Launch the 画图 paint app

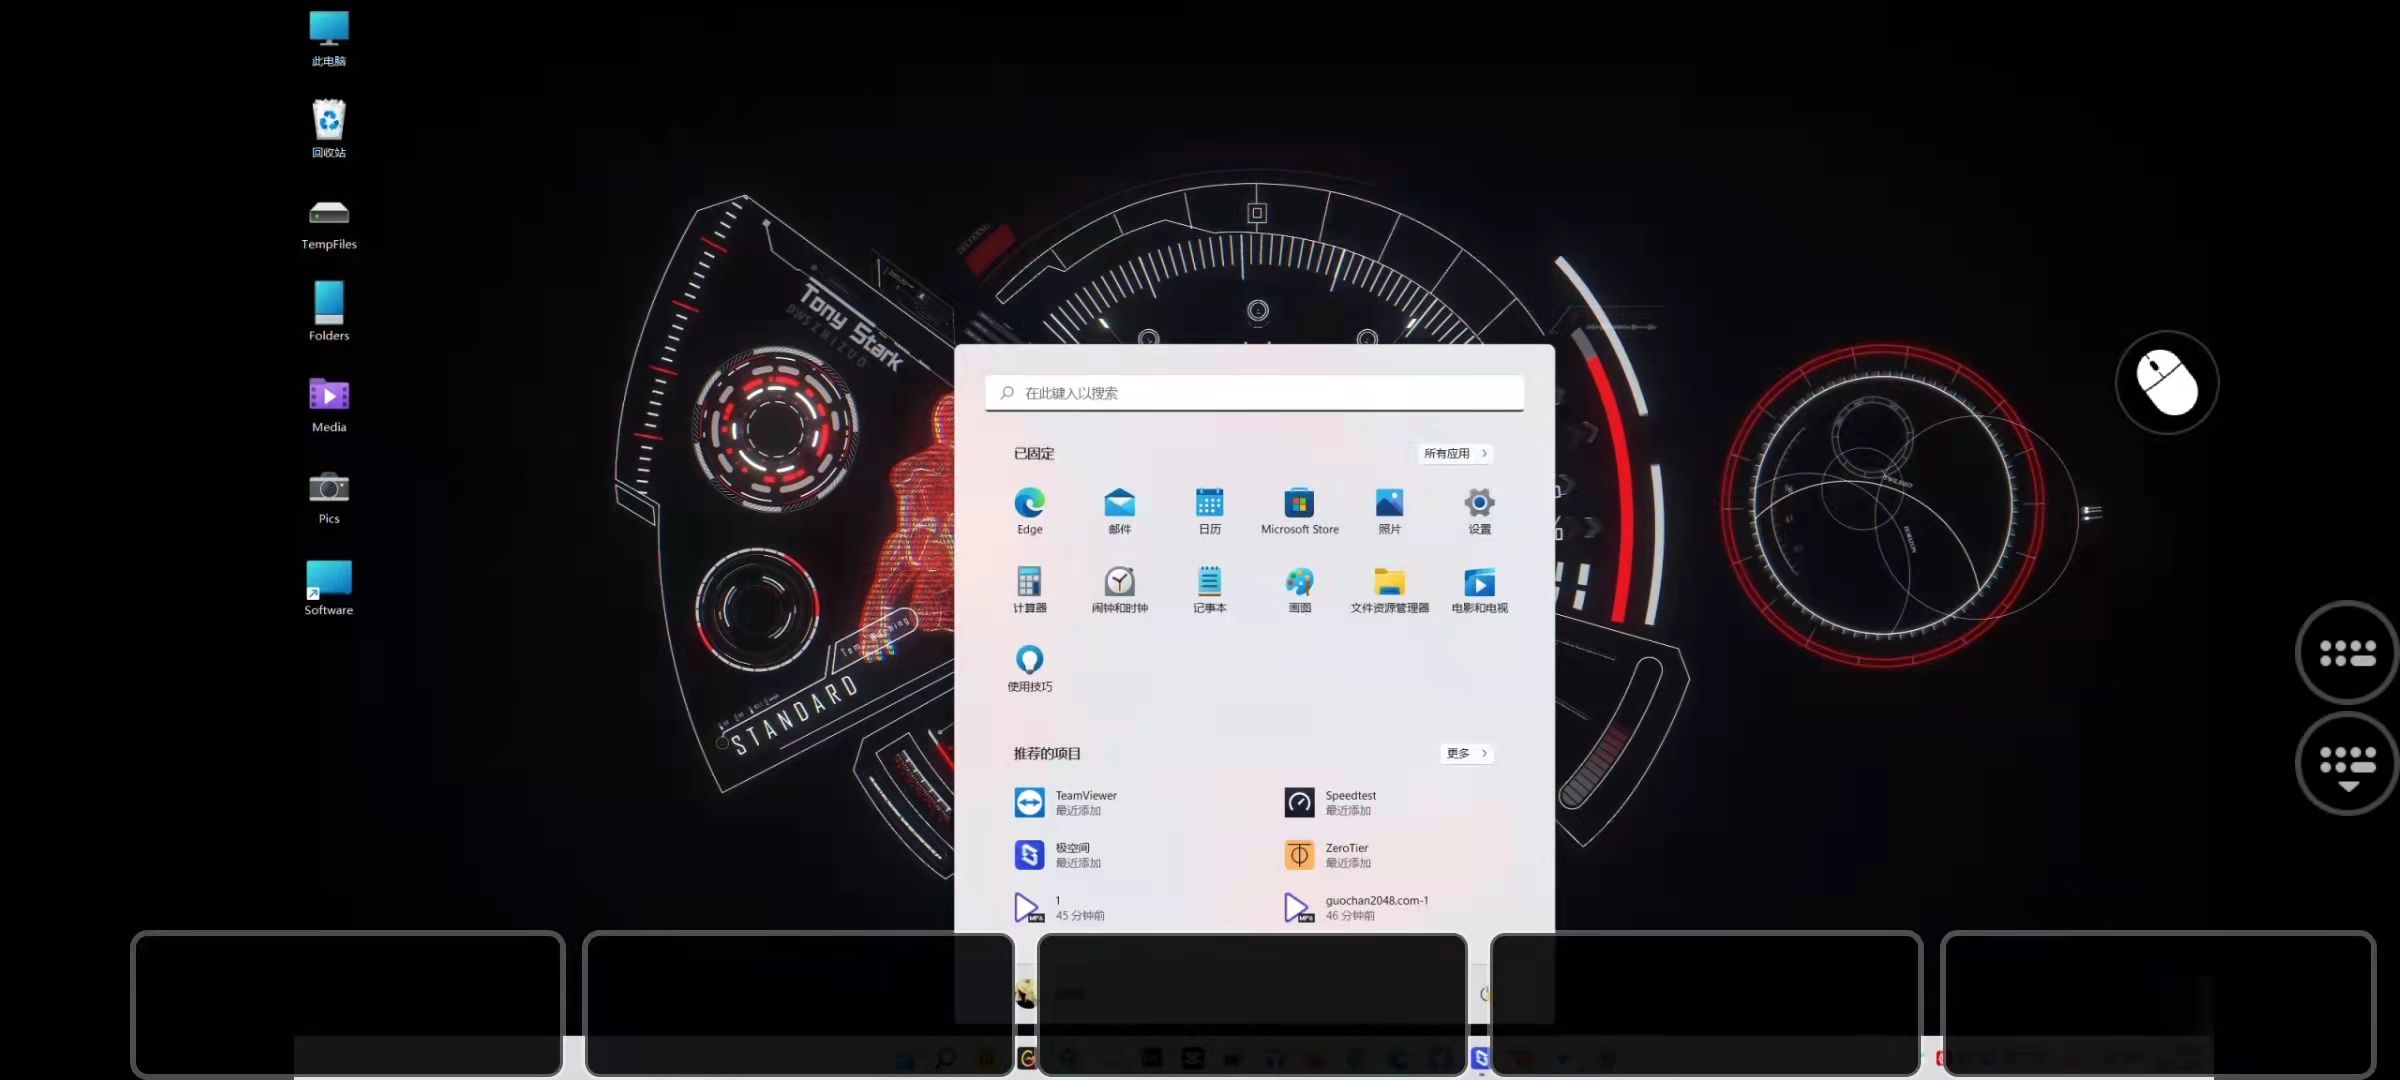[1299, 589]
